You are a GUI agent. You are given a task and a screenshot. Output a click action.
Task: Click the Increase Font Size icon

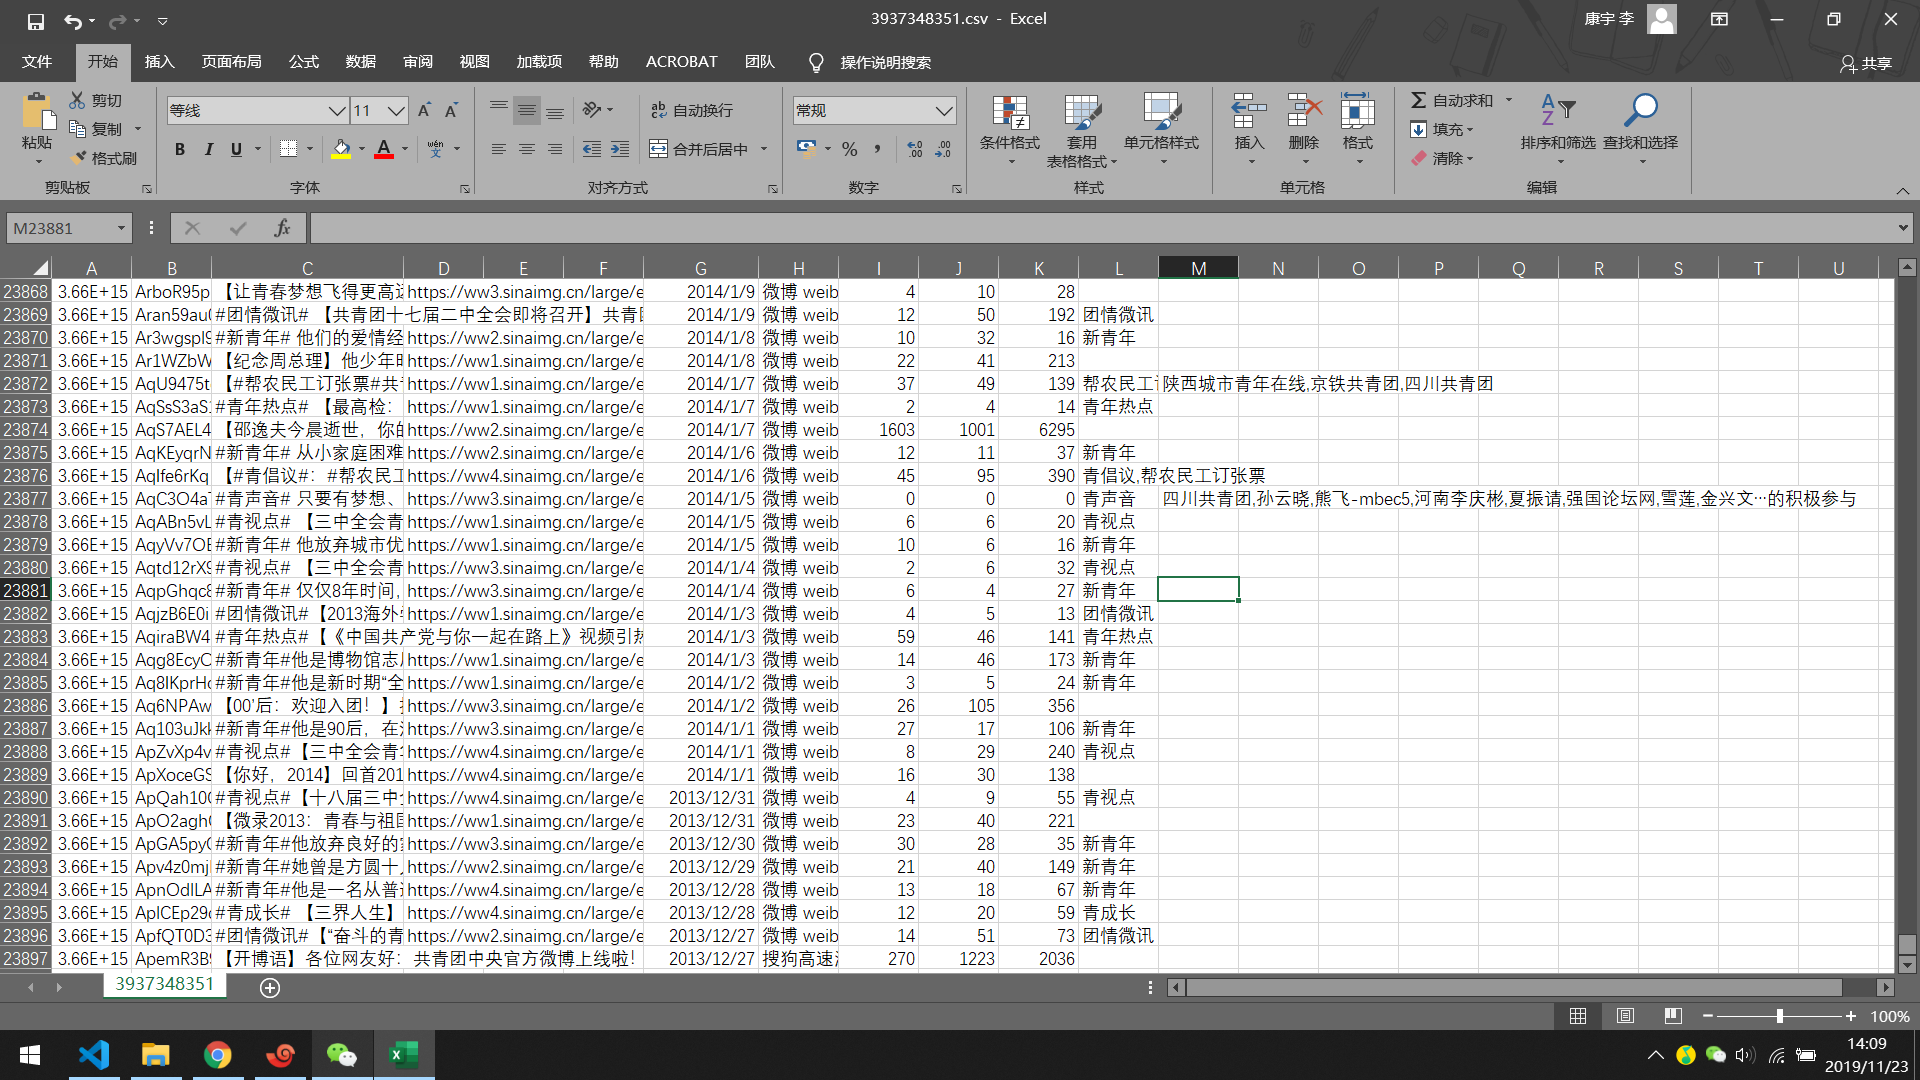click(424, 110)
